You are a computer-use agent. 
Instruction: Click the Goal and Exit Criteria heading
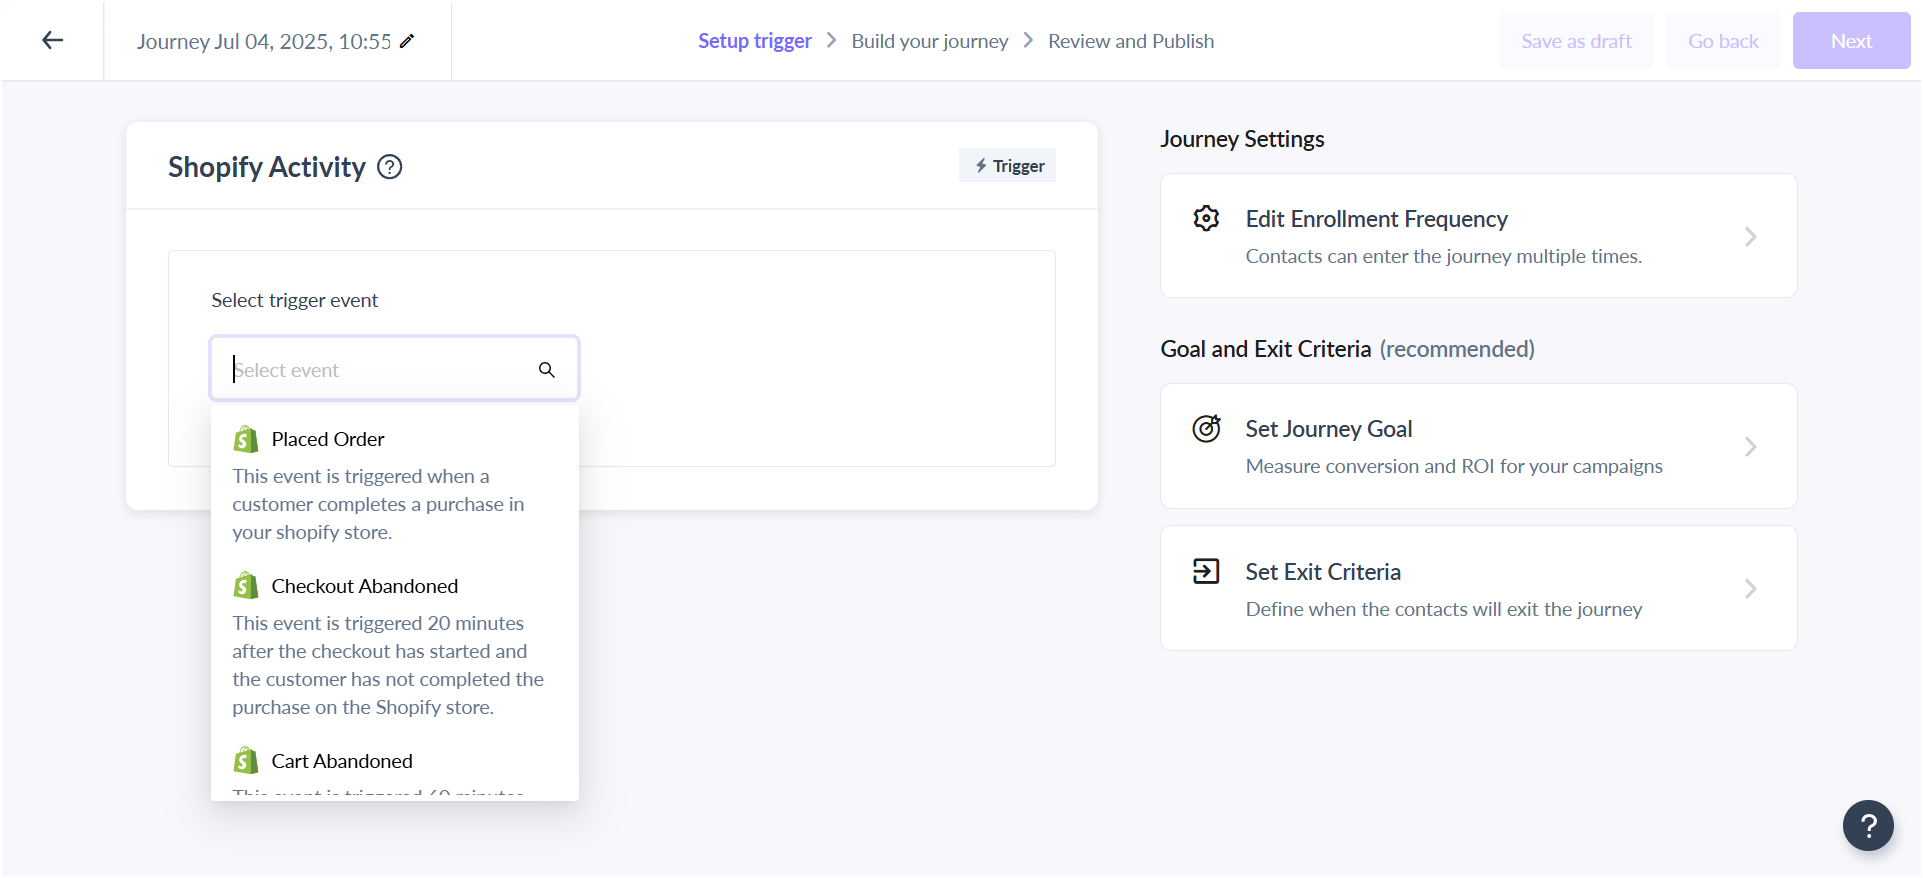(x=1347, y=349)
